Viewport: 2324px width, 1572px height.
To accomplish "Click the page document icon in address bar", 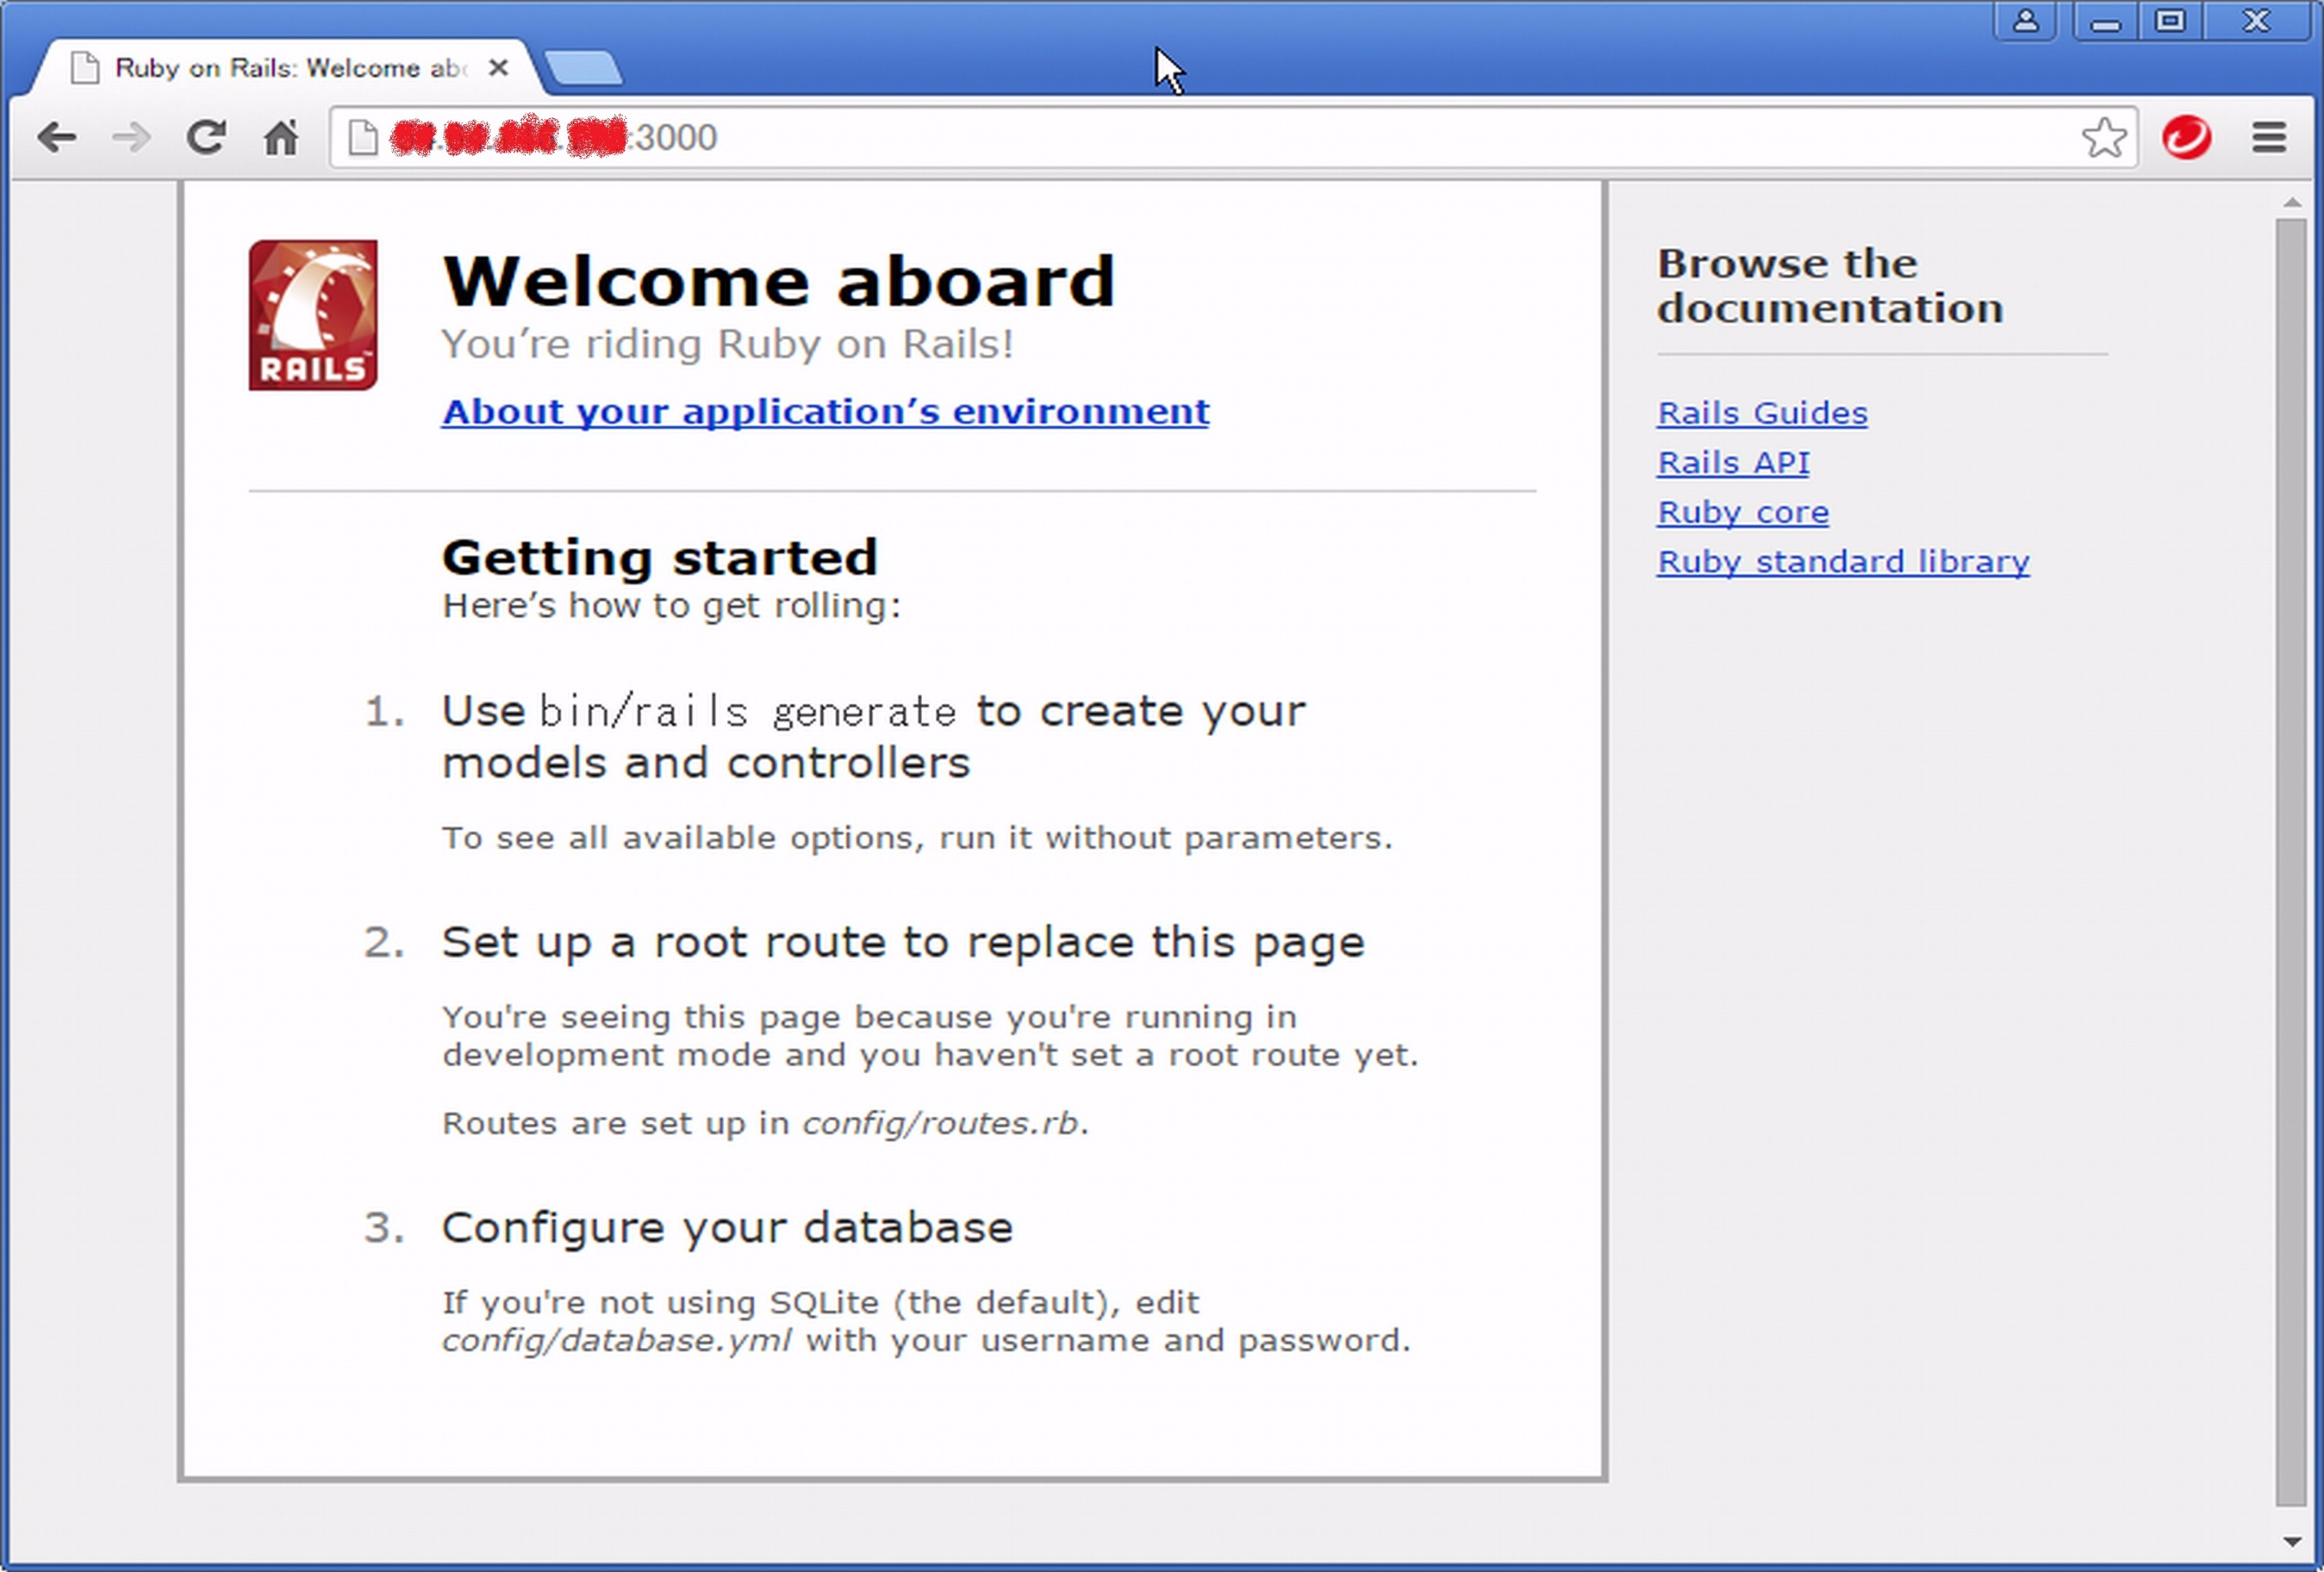I will (360, 138).
